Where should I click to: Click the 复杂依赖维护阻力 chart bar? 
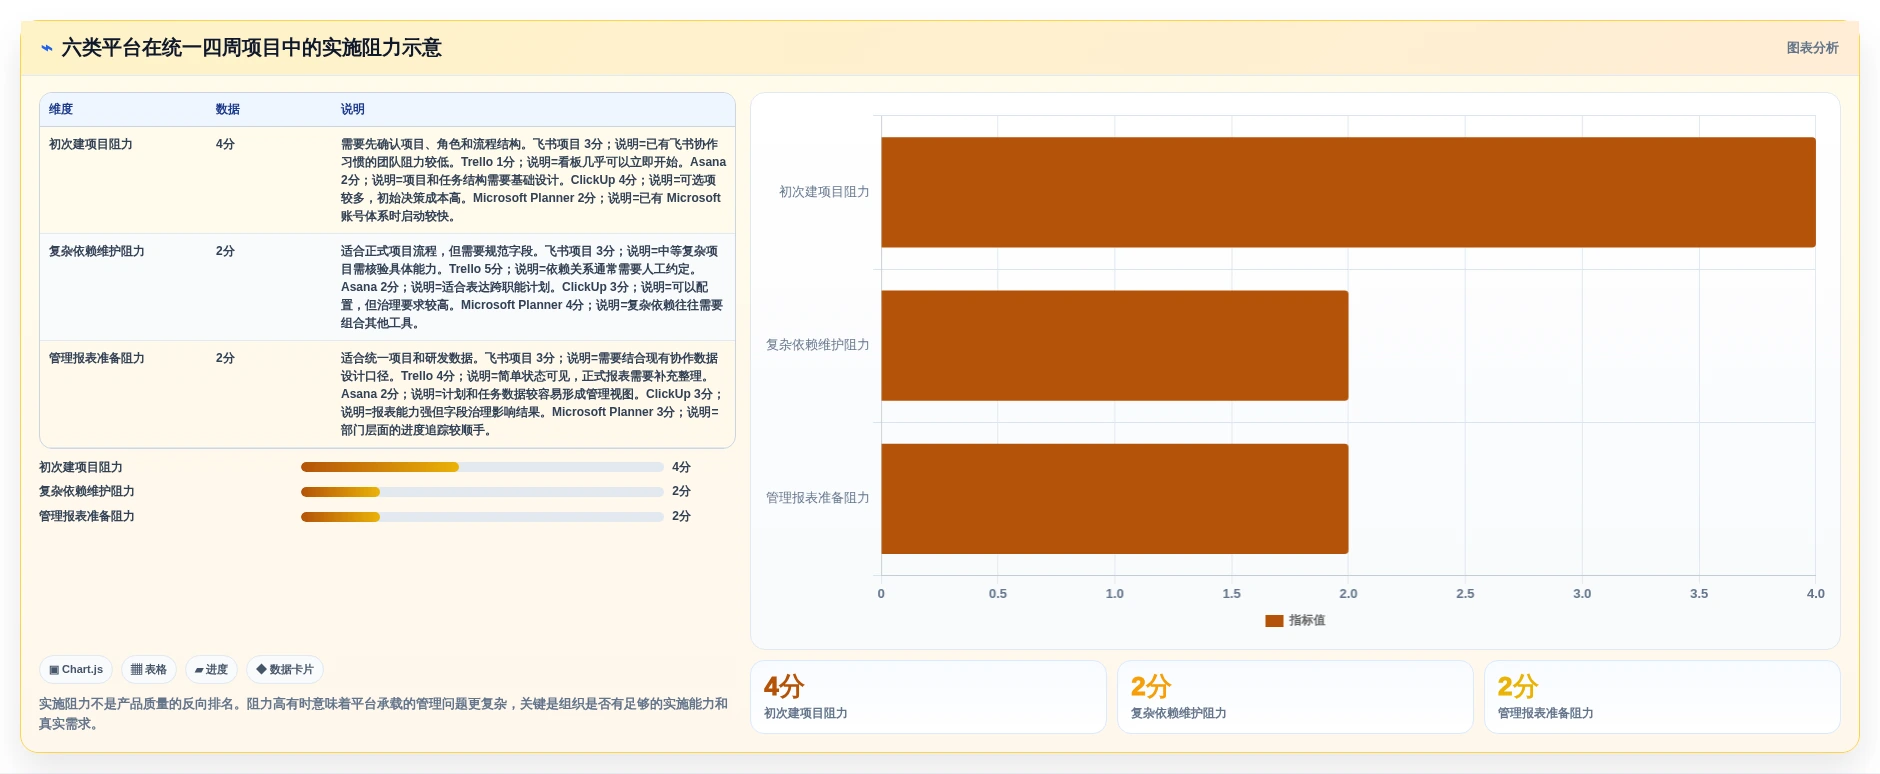[x=1115, y=346]
